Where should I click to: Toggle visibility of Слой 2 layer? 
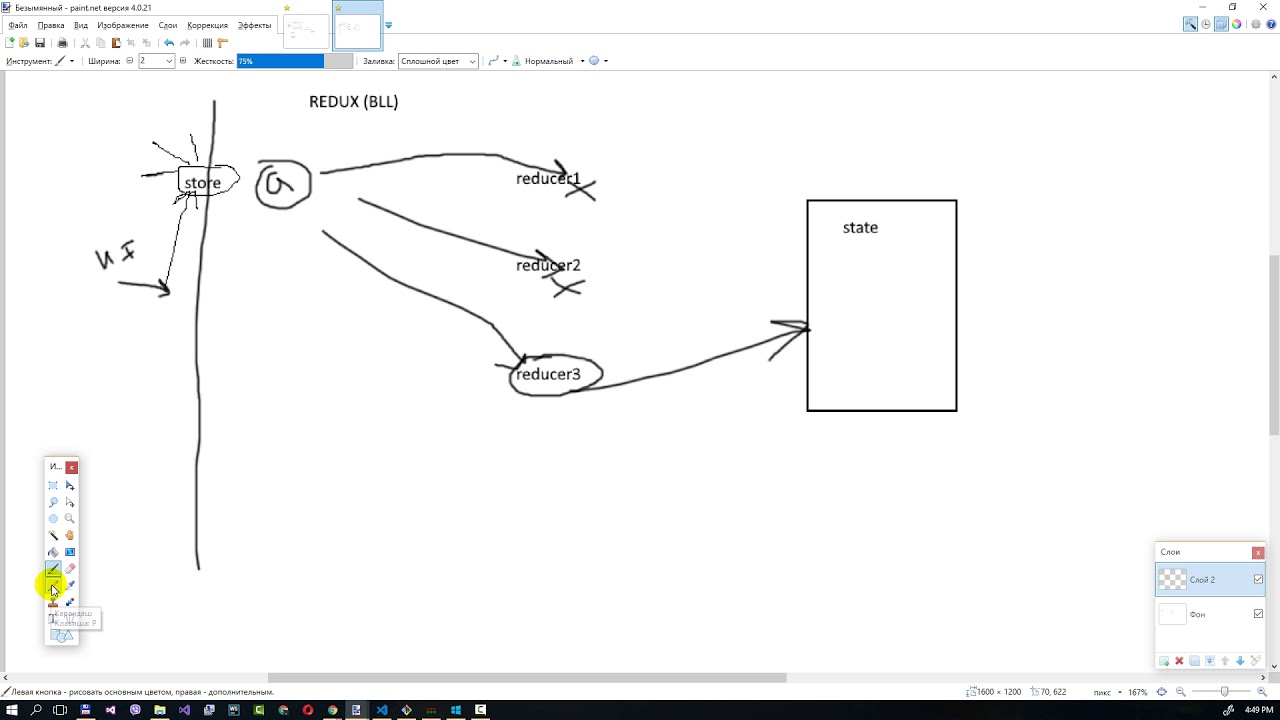tap(1258, 579)
